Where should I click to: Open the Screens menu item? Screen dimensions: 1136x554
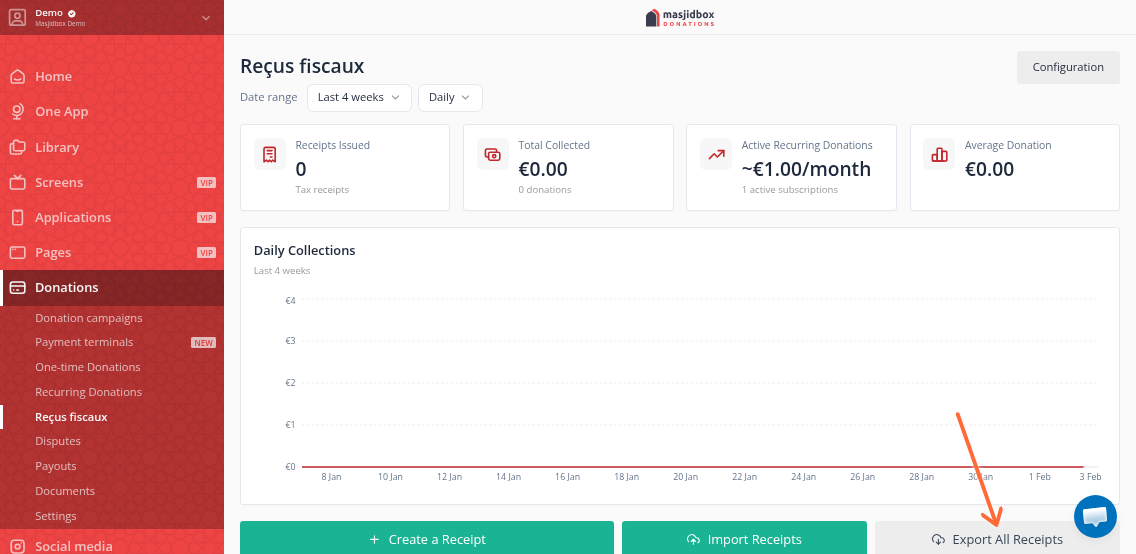112,182
